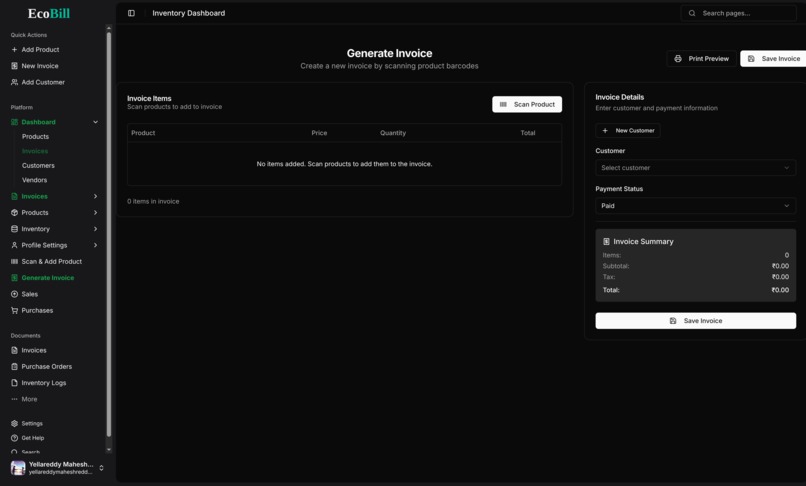This screenshot has height=486, width=806.
Task: Click the user avatar picture at sidebar bottom
Action: [18, 468]
